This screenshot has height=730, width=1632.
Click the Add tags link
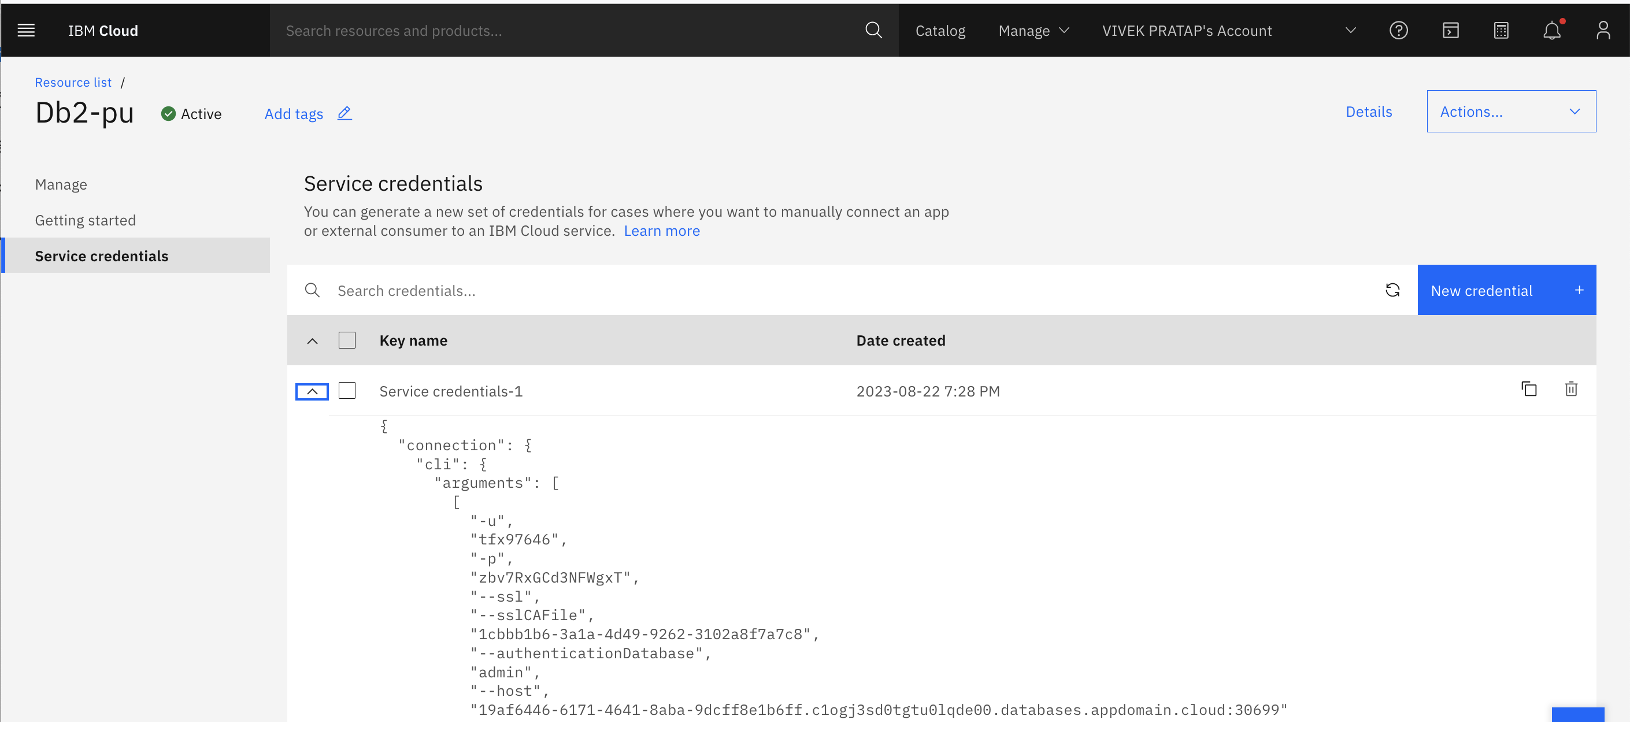pos(294,114)
